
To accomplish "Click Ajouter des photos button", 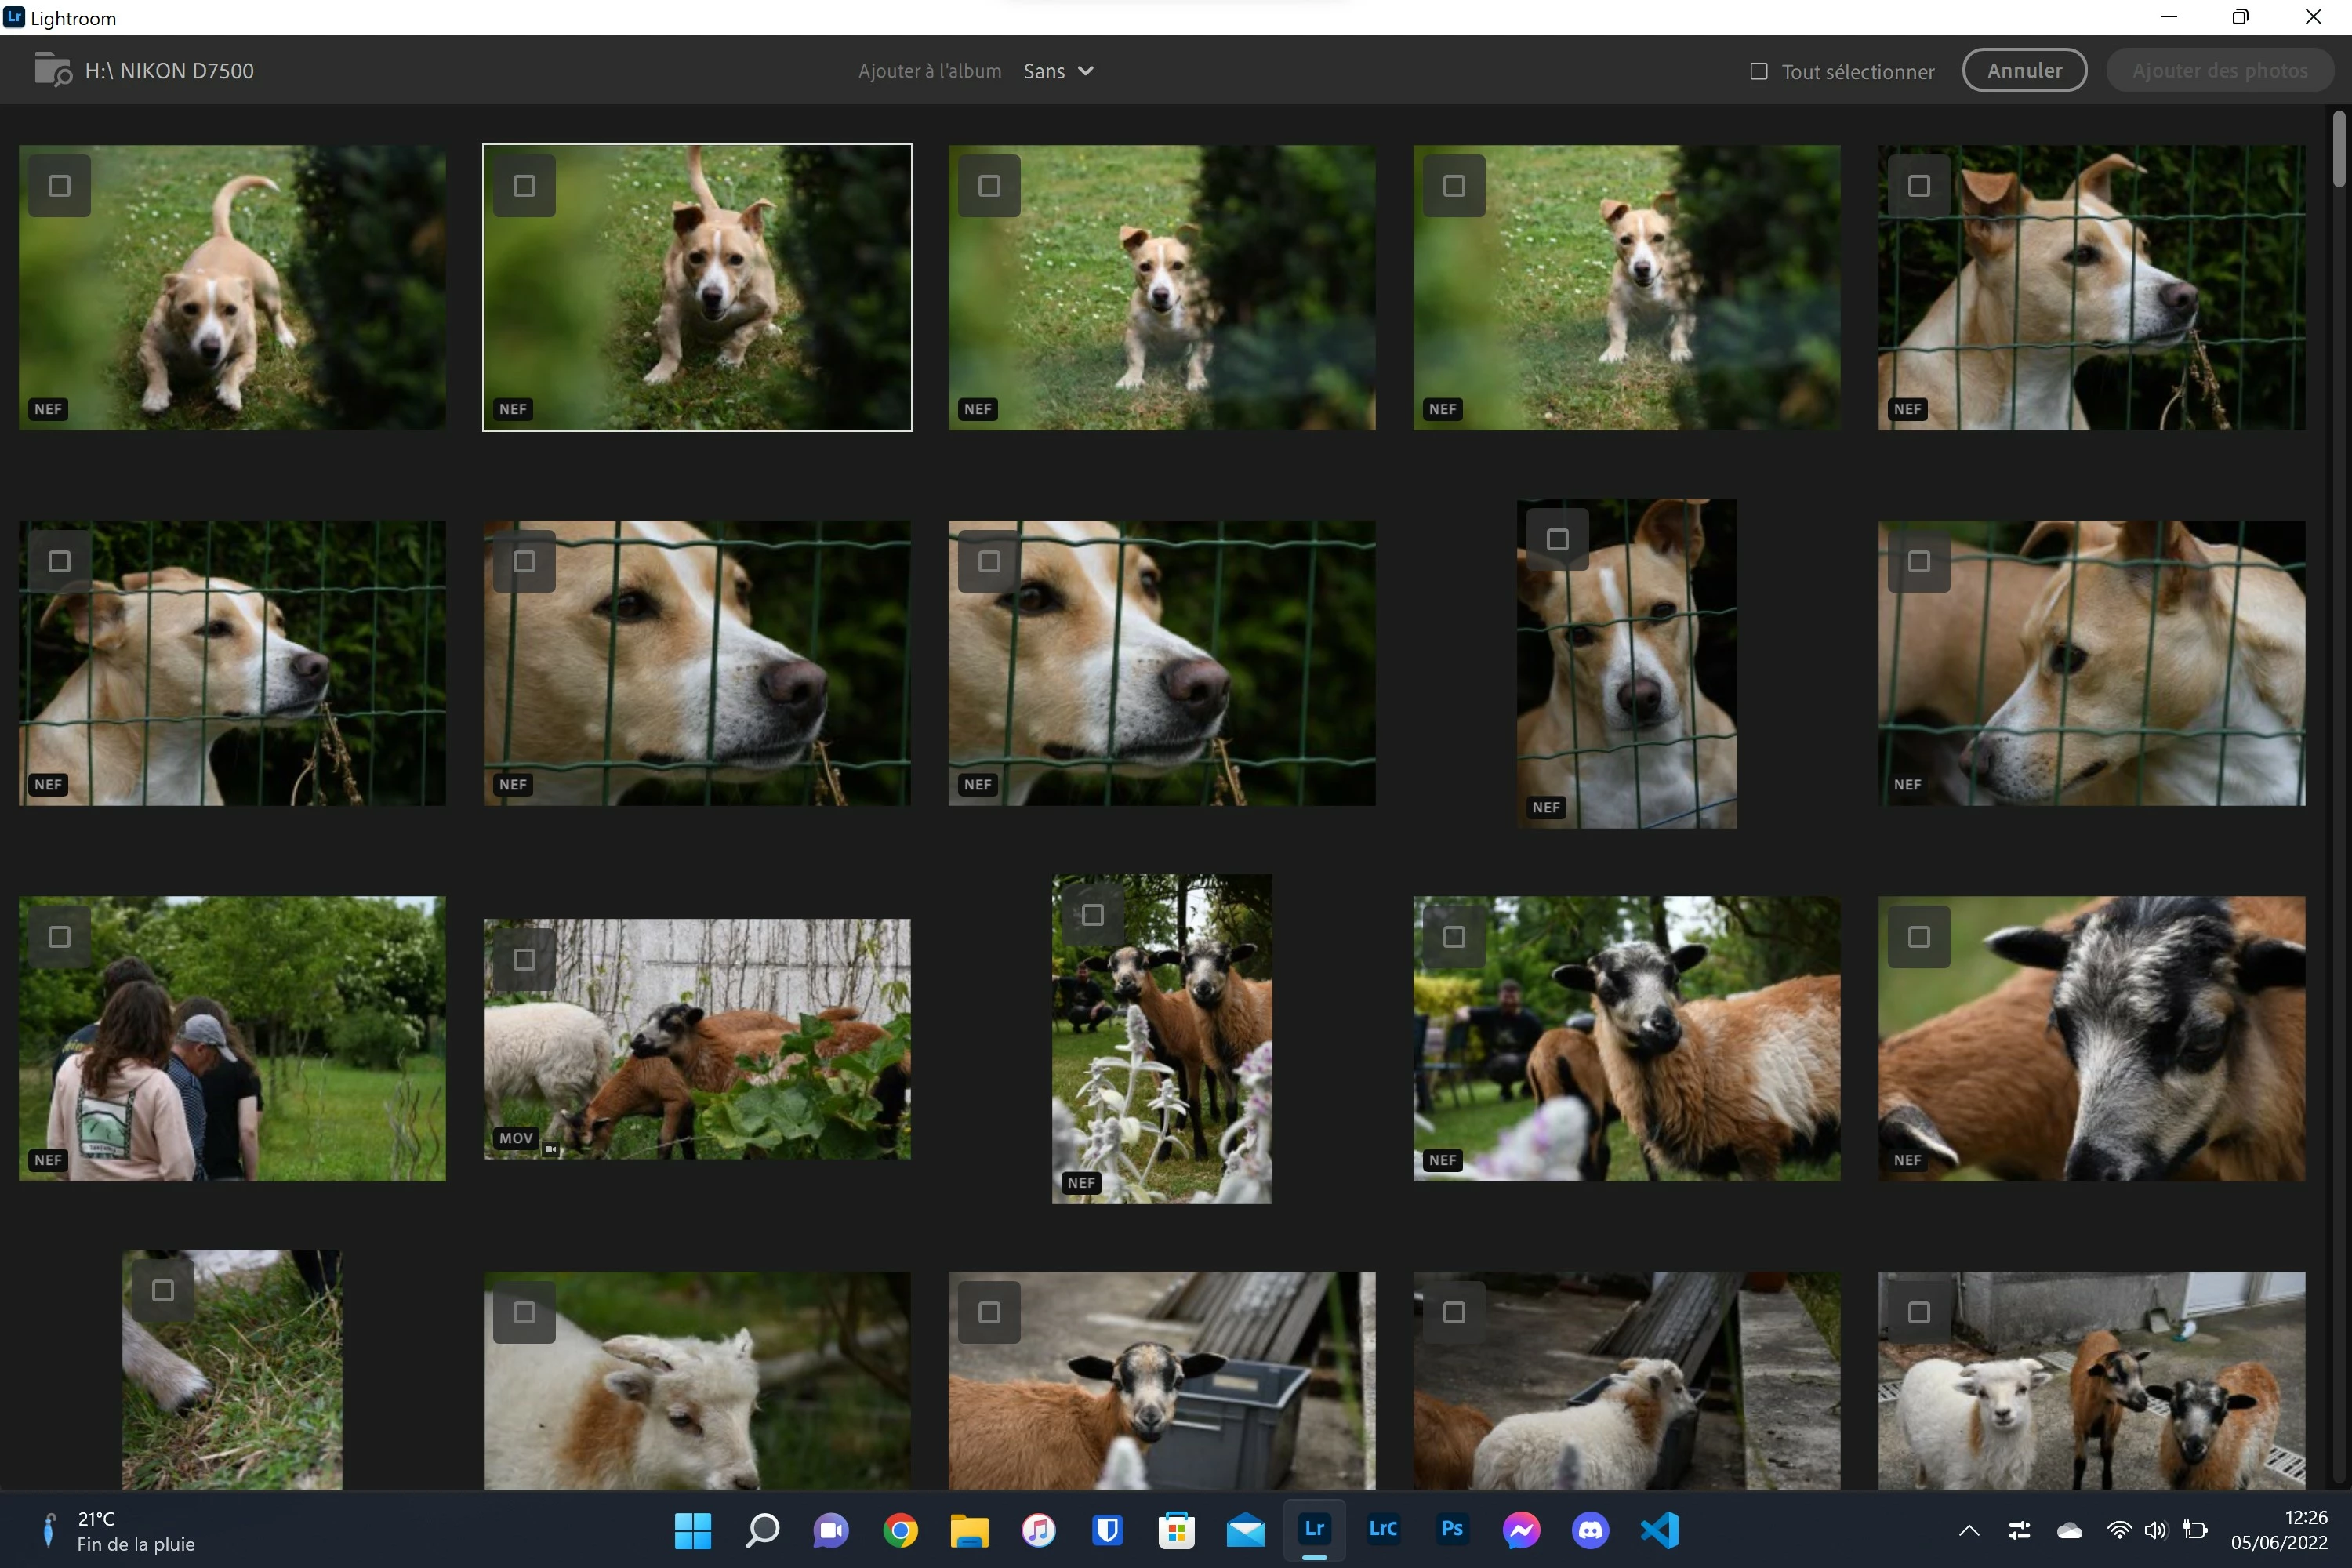I will coord(2219,71).
